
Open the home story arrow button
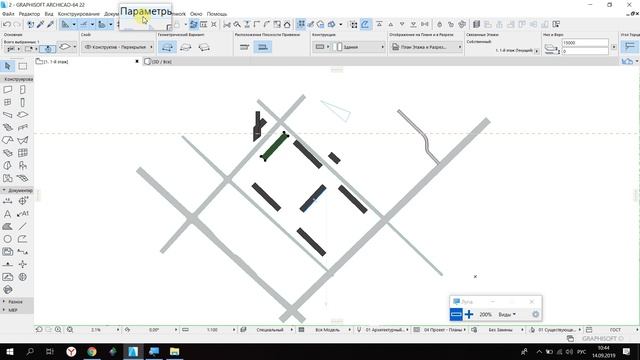click(x=536, y=51)
